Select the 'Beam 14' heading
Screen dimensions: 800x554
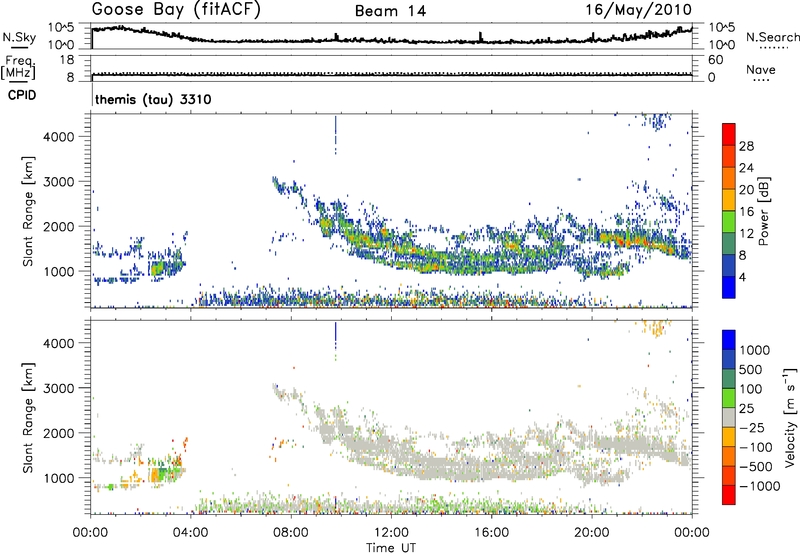(x=390, y=11)
